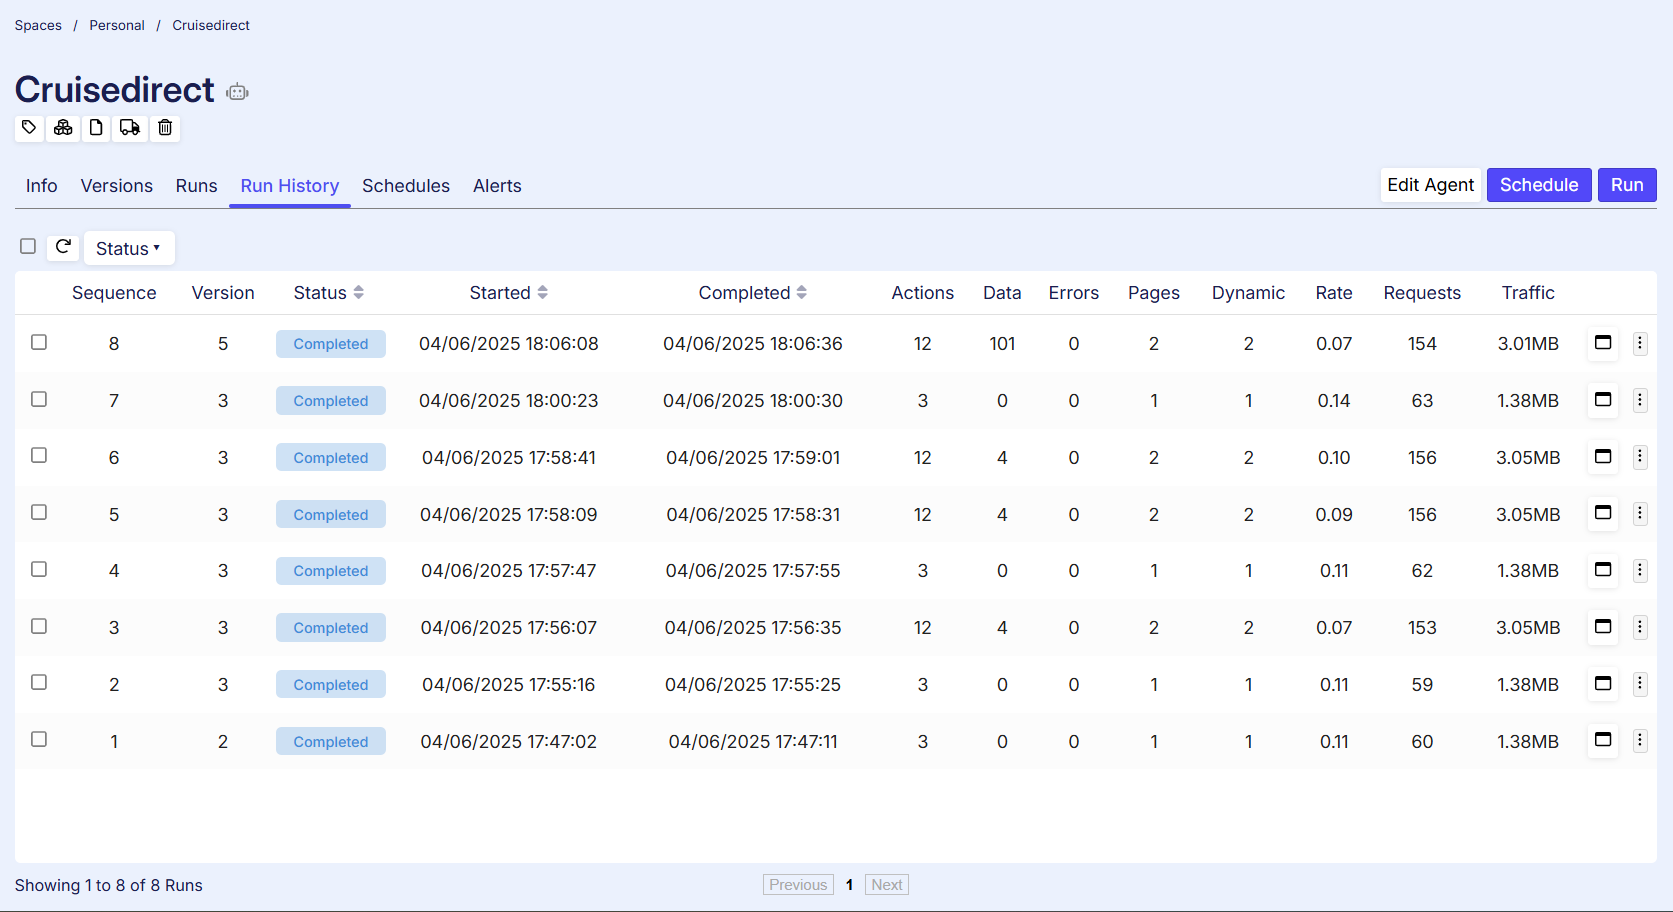
Task: Open the Schedules tab
Action: (x=405, y=186)
